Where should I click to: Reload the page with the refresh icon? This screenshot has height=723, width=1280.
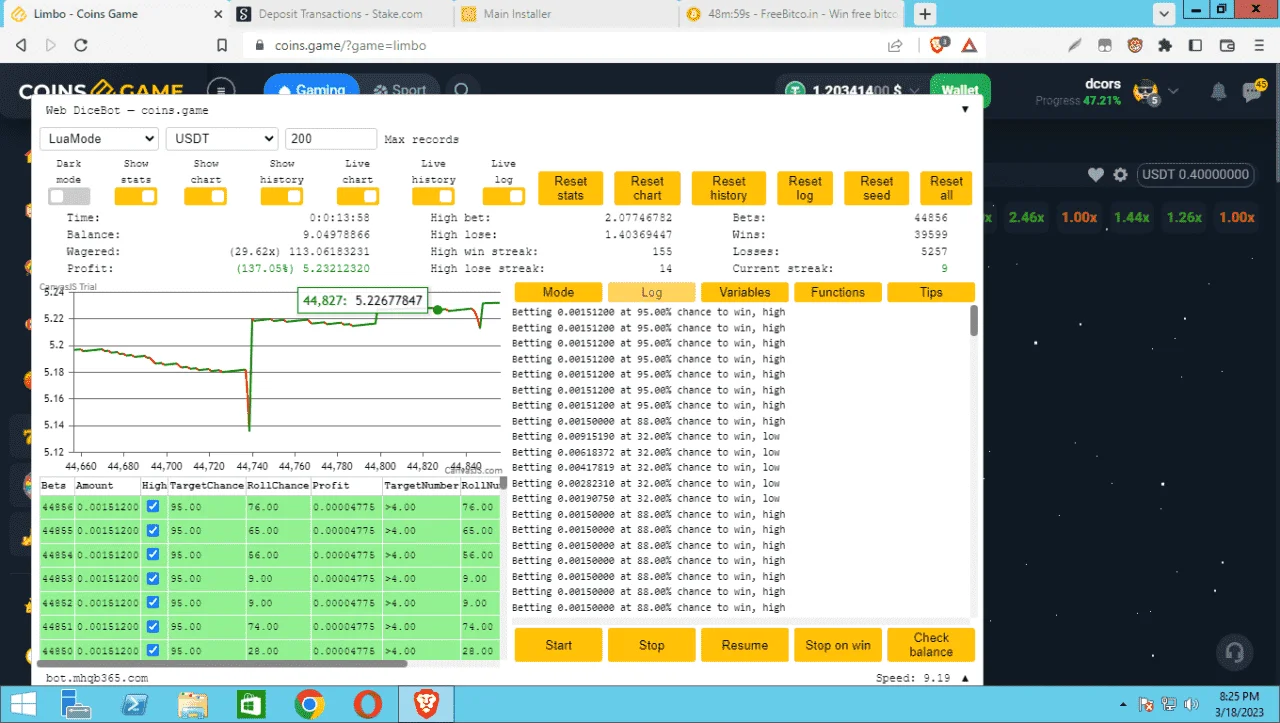tap(81, 45)
